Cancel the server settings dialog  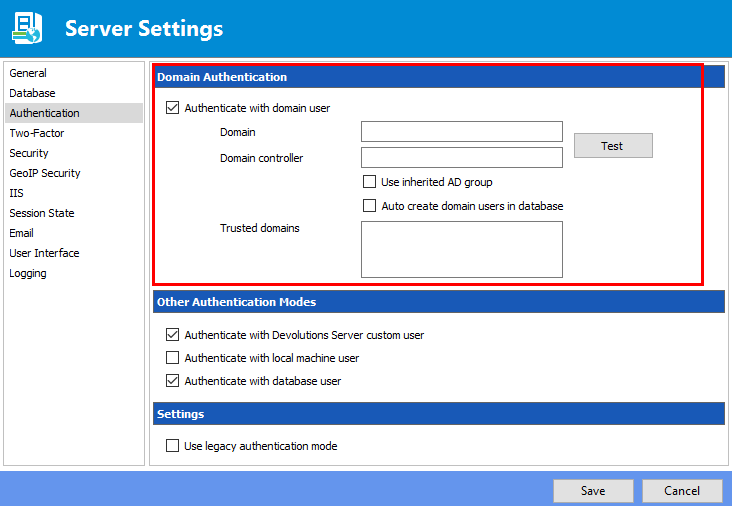tap(682, 491)
